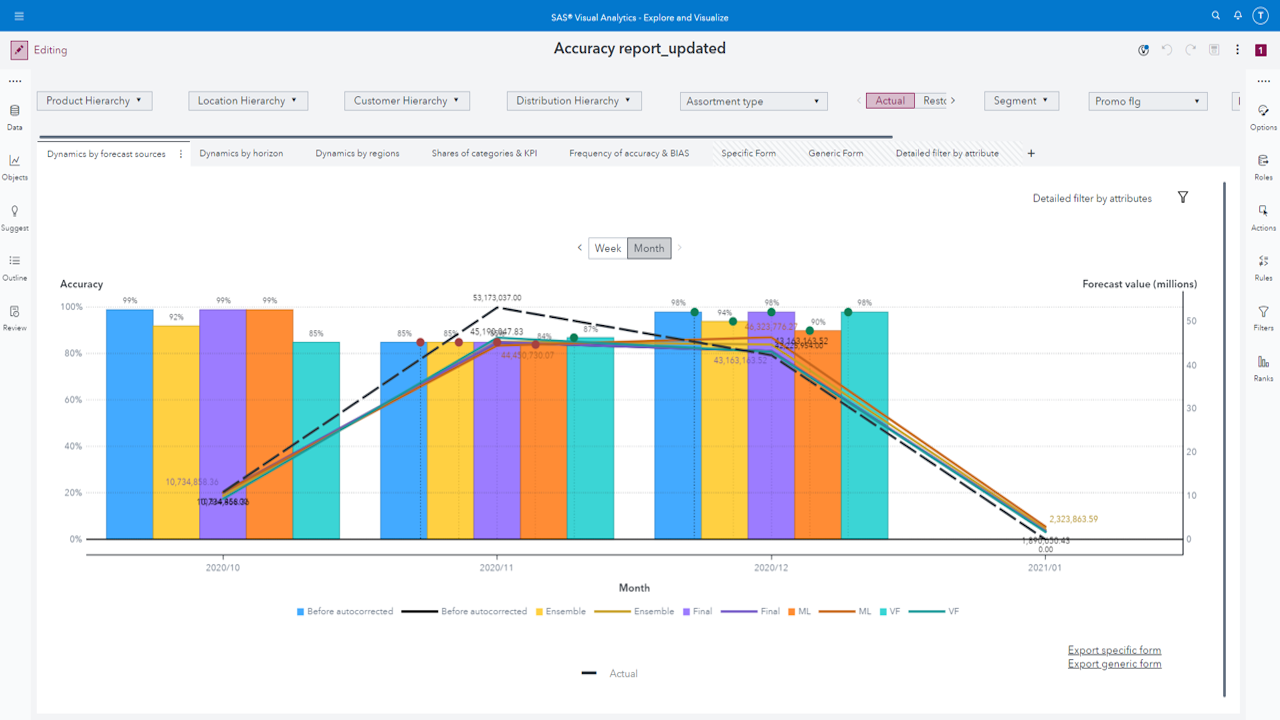Open the Assortment type dropdown
Screen dimensions: 1280x720
tap(753, 101)
